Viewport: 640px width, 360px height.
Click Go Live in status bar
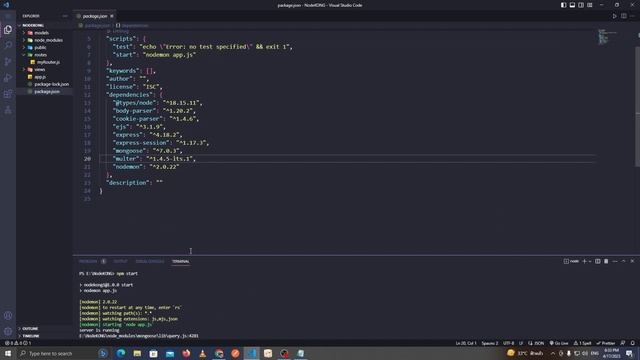[x=559, y=343]
